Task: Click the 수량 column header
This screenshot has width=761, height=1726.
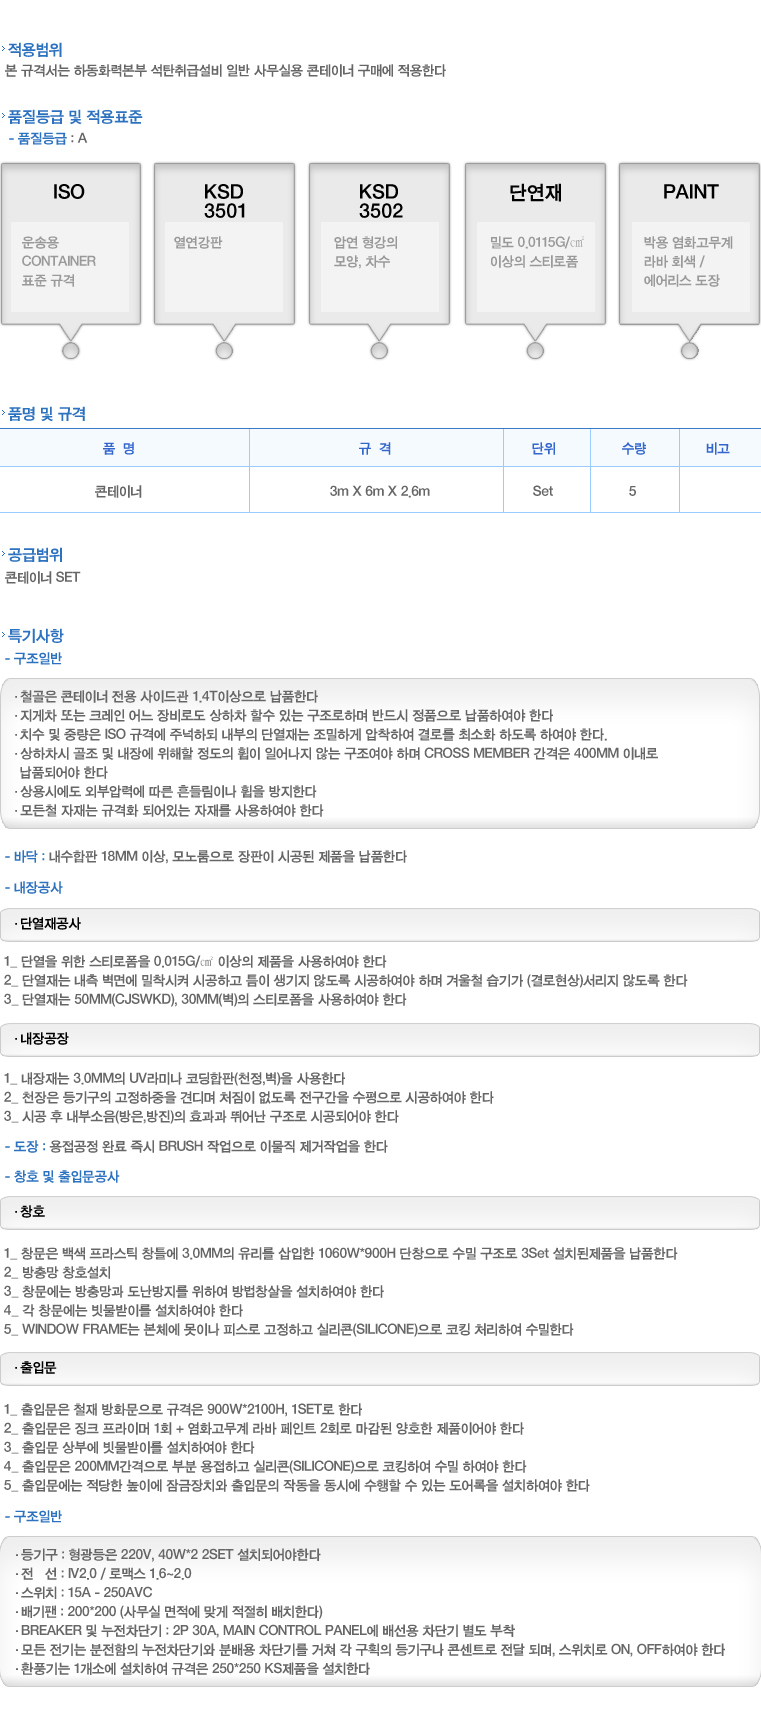Action: tap(634, 449)
